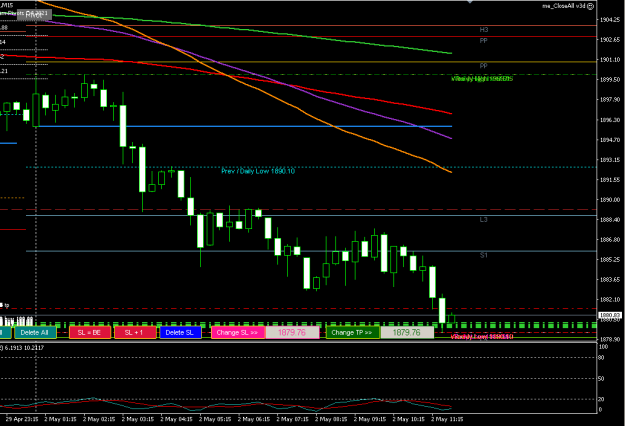Click the current price tag 1880.82
Viewport: 625px width, 426px height.
(609, 315)
